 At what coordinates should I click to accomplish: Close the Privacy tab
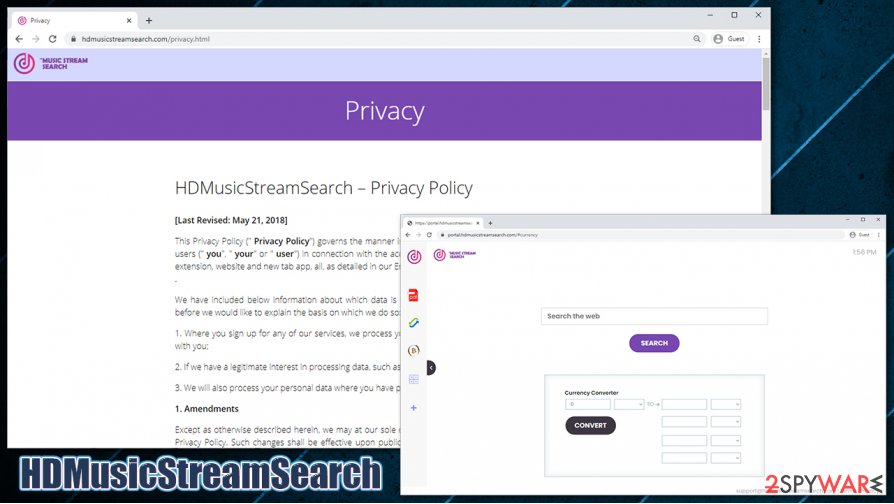pos(129,21)
